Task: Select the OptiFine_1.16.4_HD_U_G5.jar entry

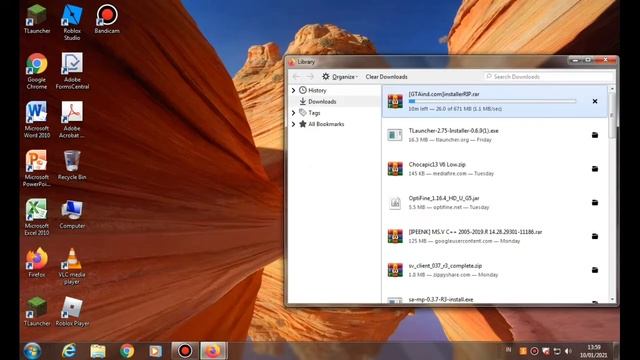Action: click(x=495, y=202)
